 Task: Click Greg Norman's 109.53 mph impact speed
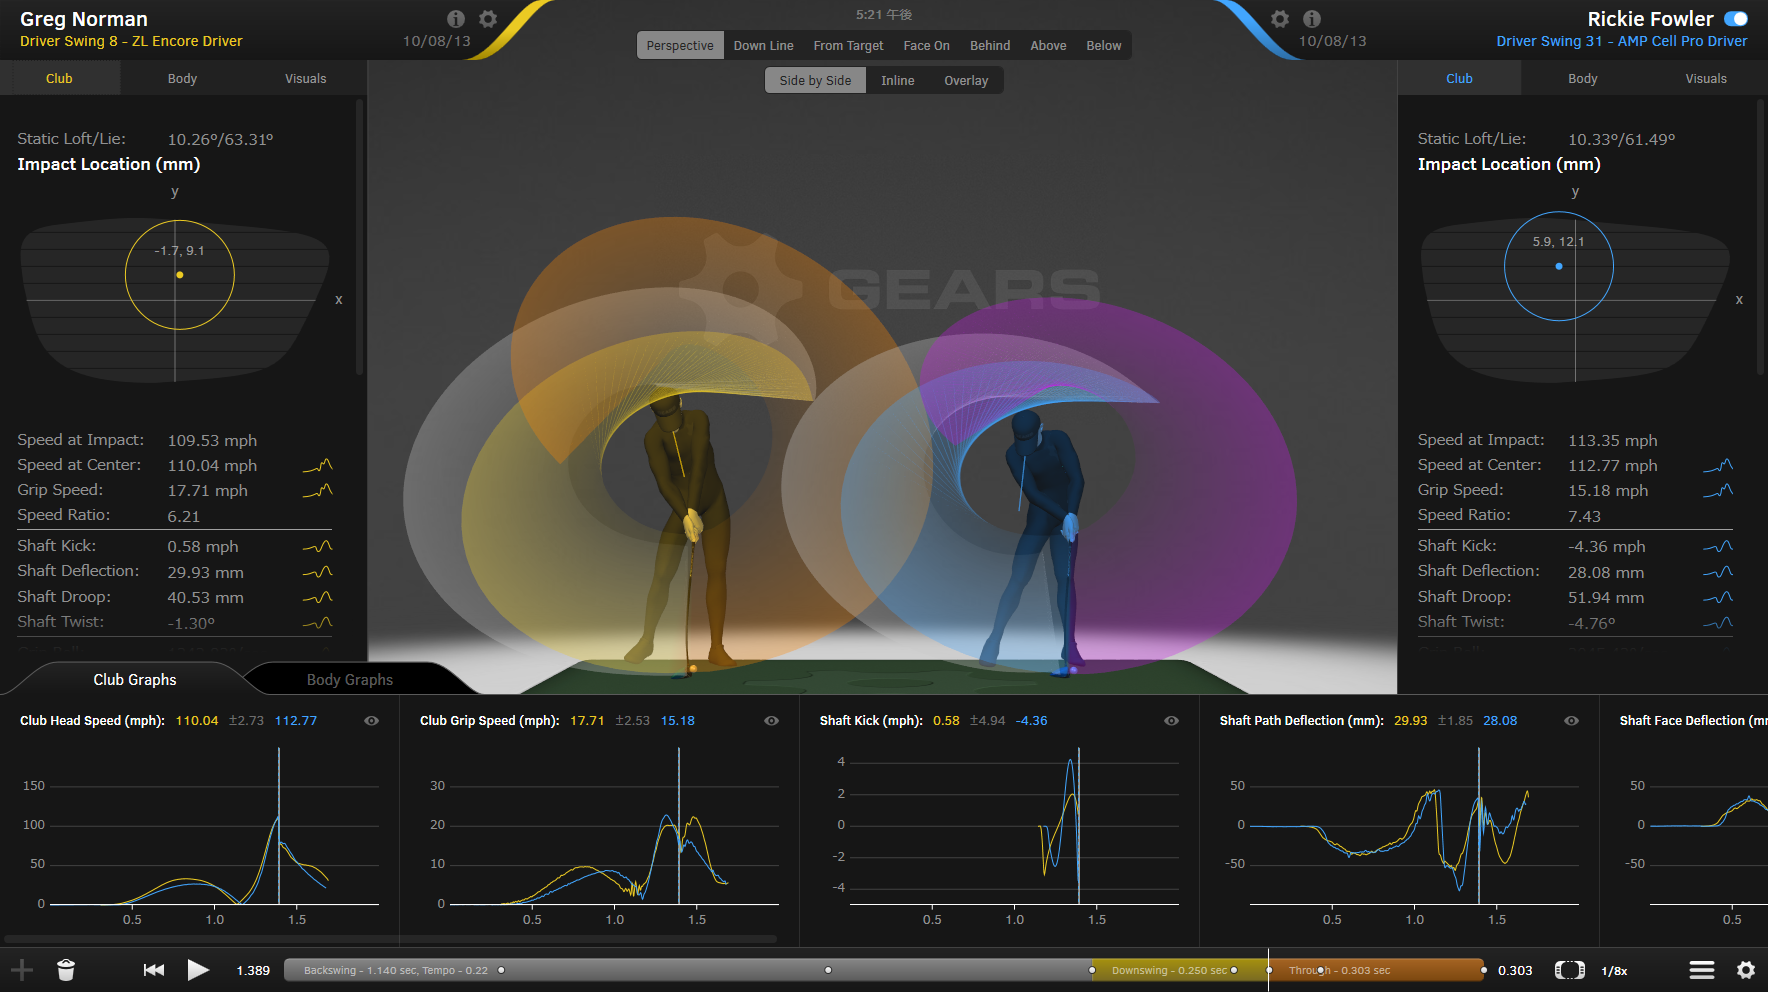point(212,441)
